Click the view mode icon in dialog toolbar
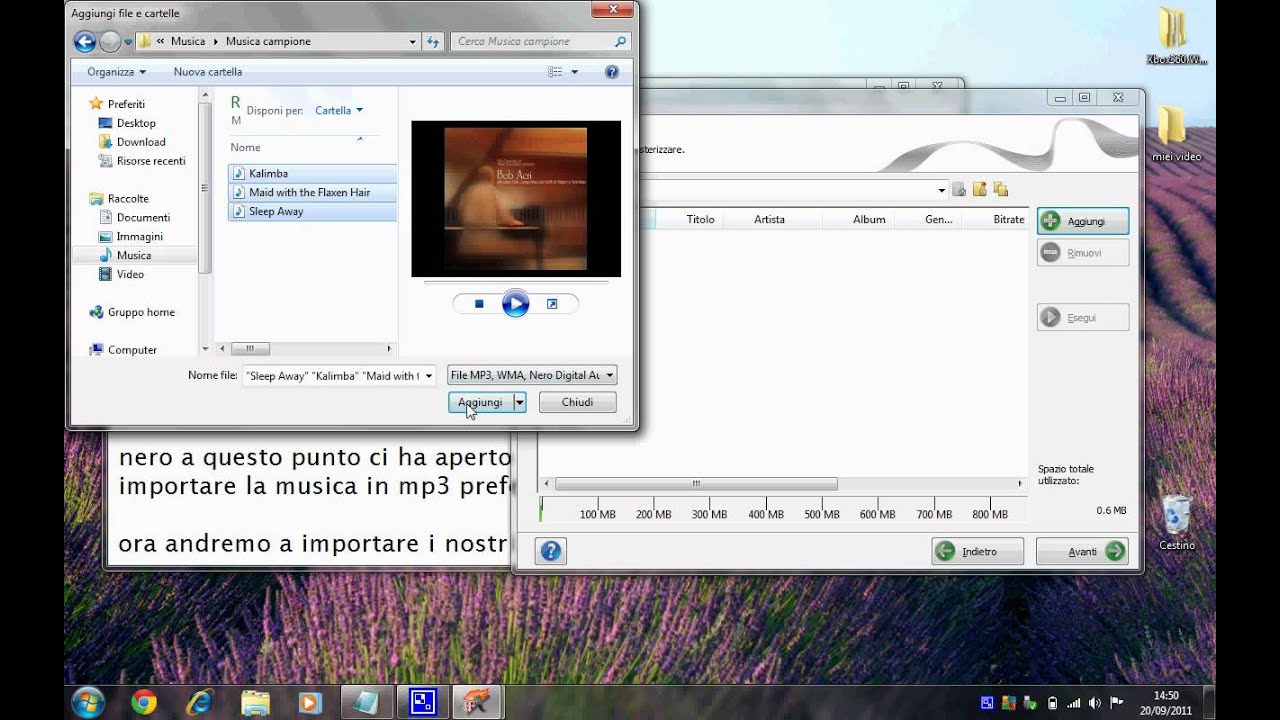The height and width of the screenshot is (720, 1280). click(555, 72)
